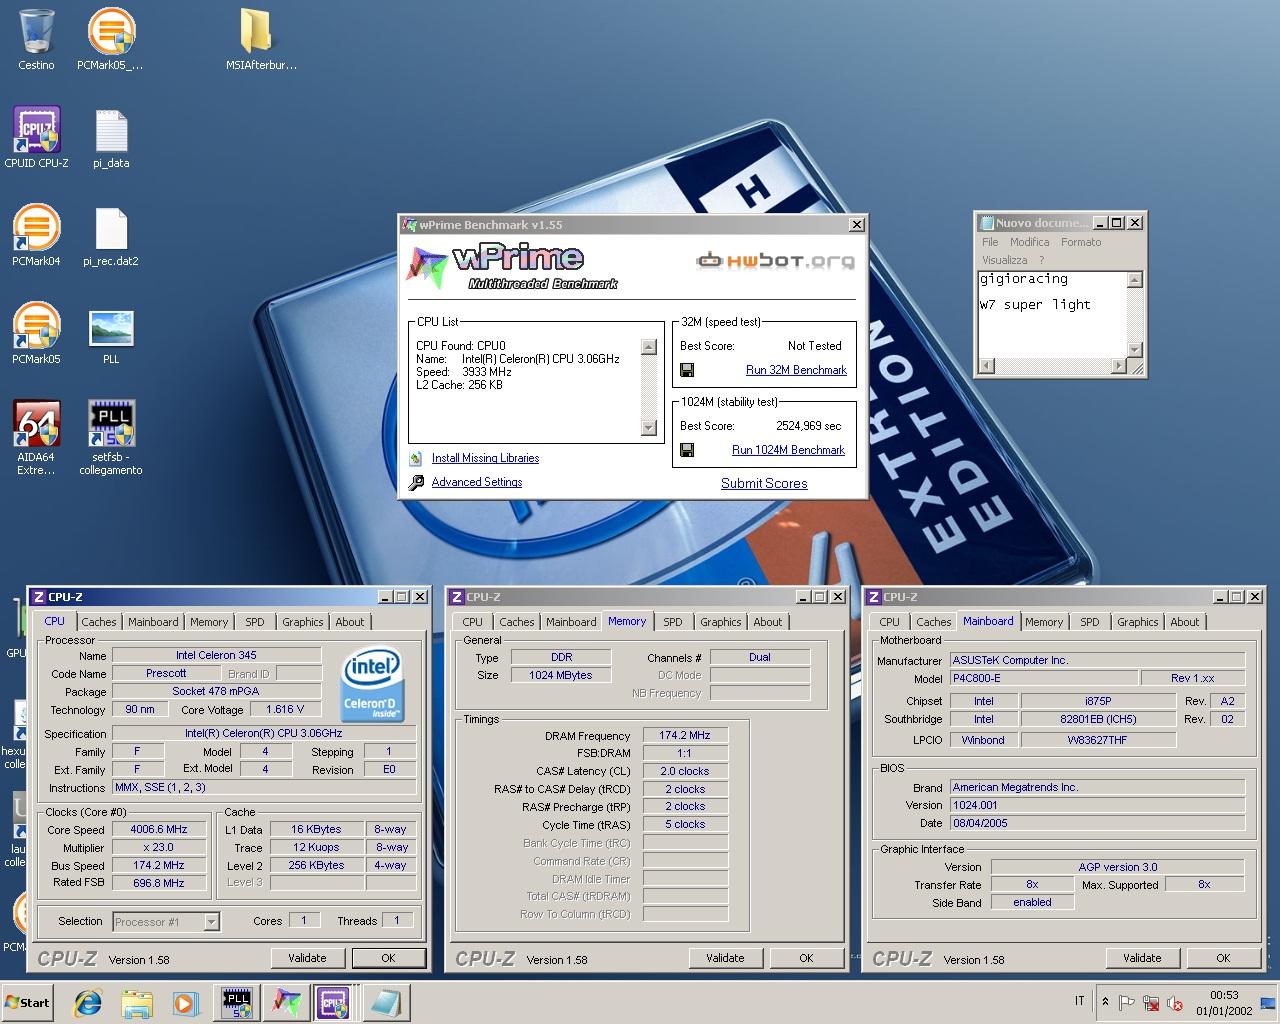Open Internet Explorer from the taskbar

coord(89,1002)
